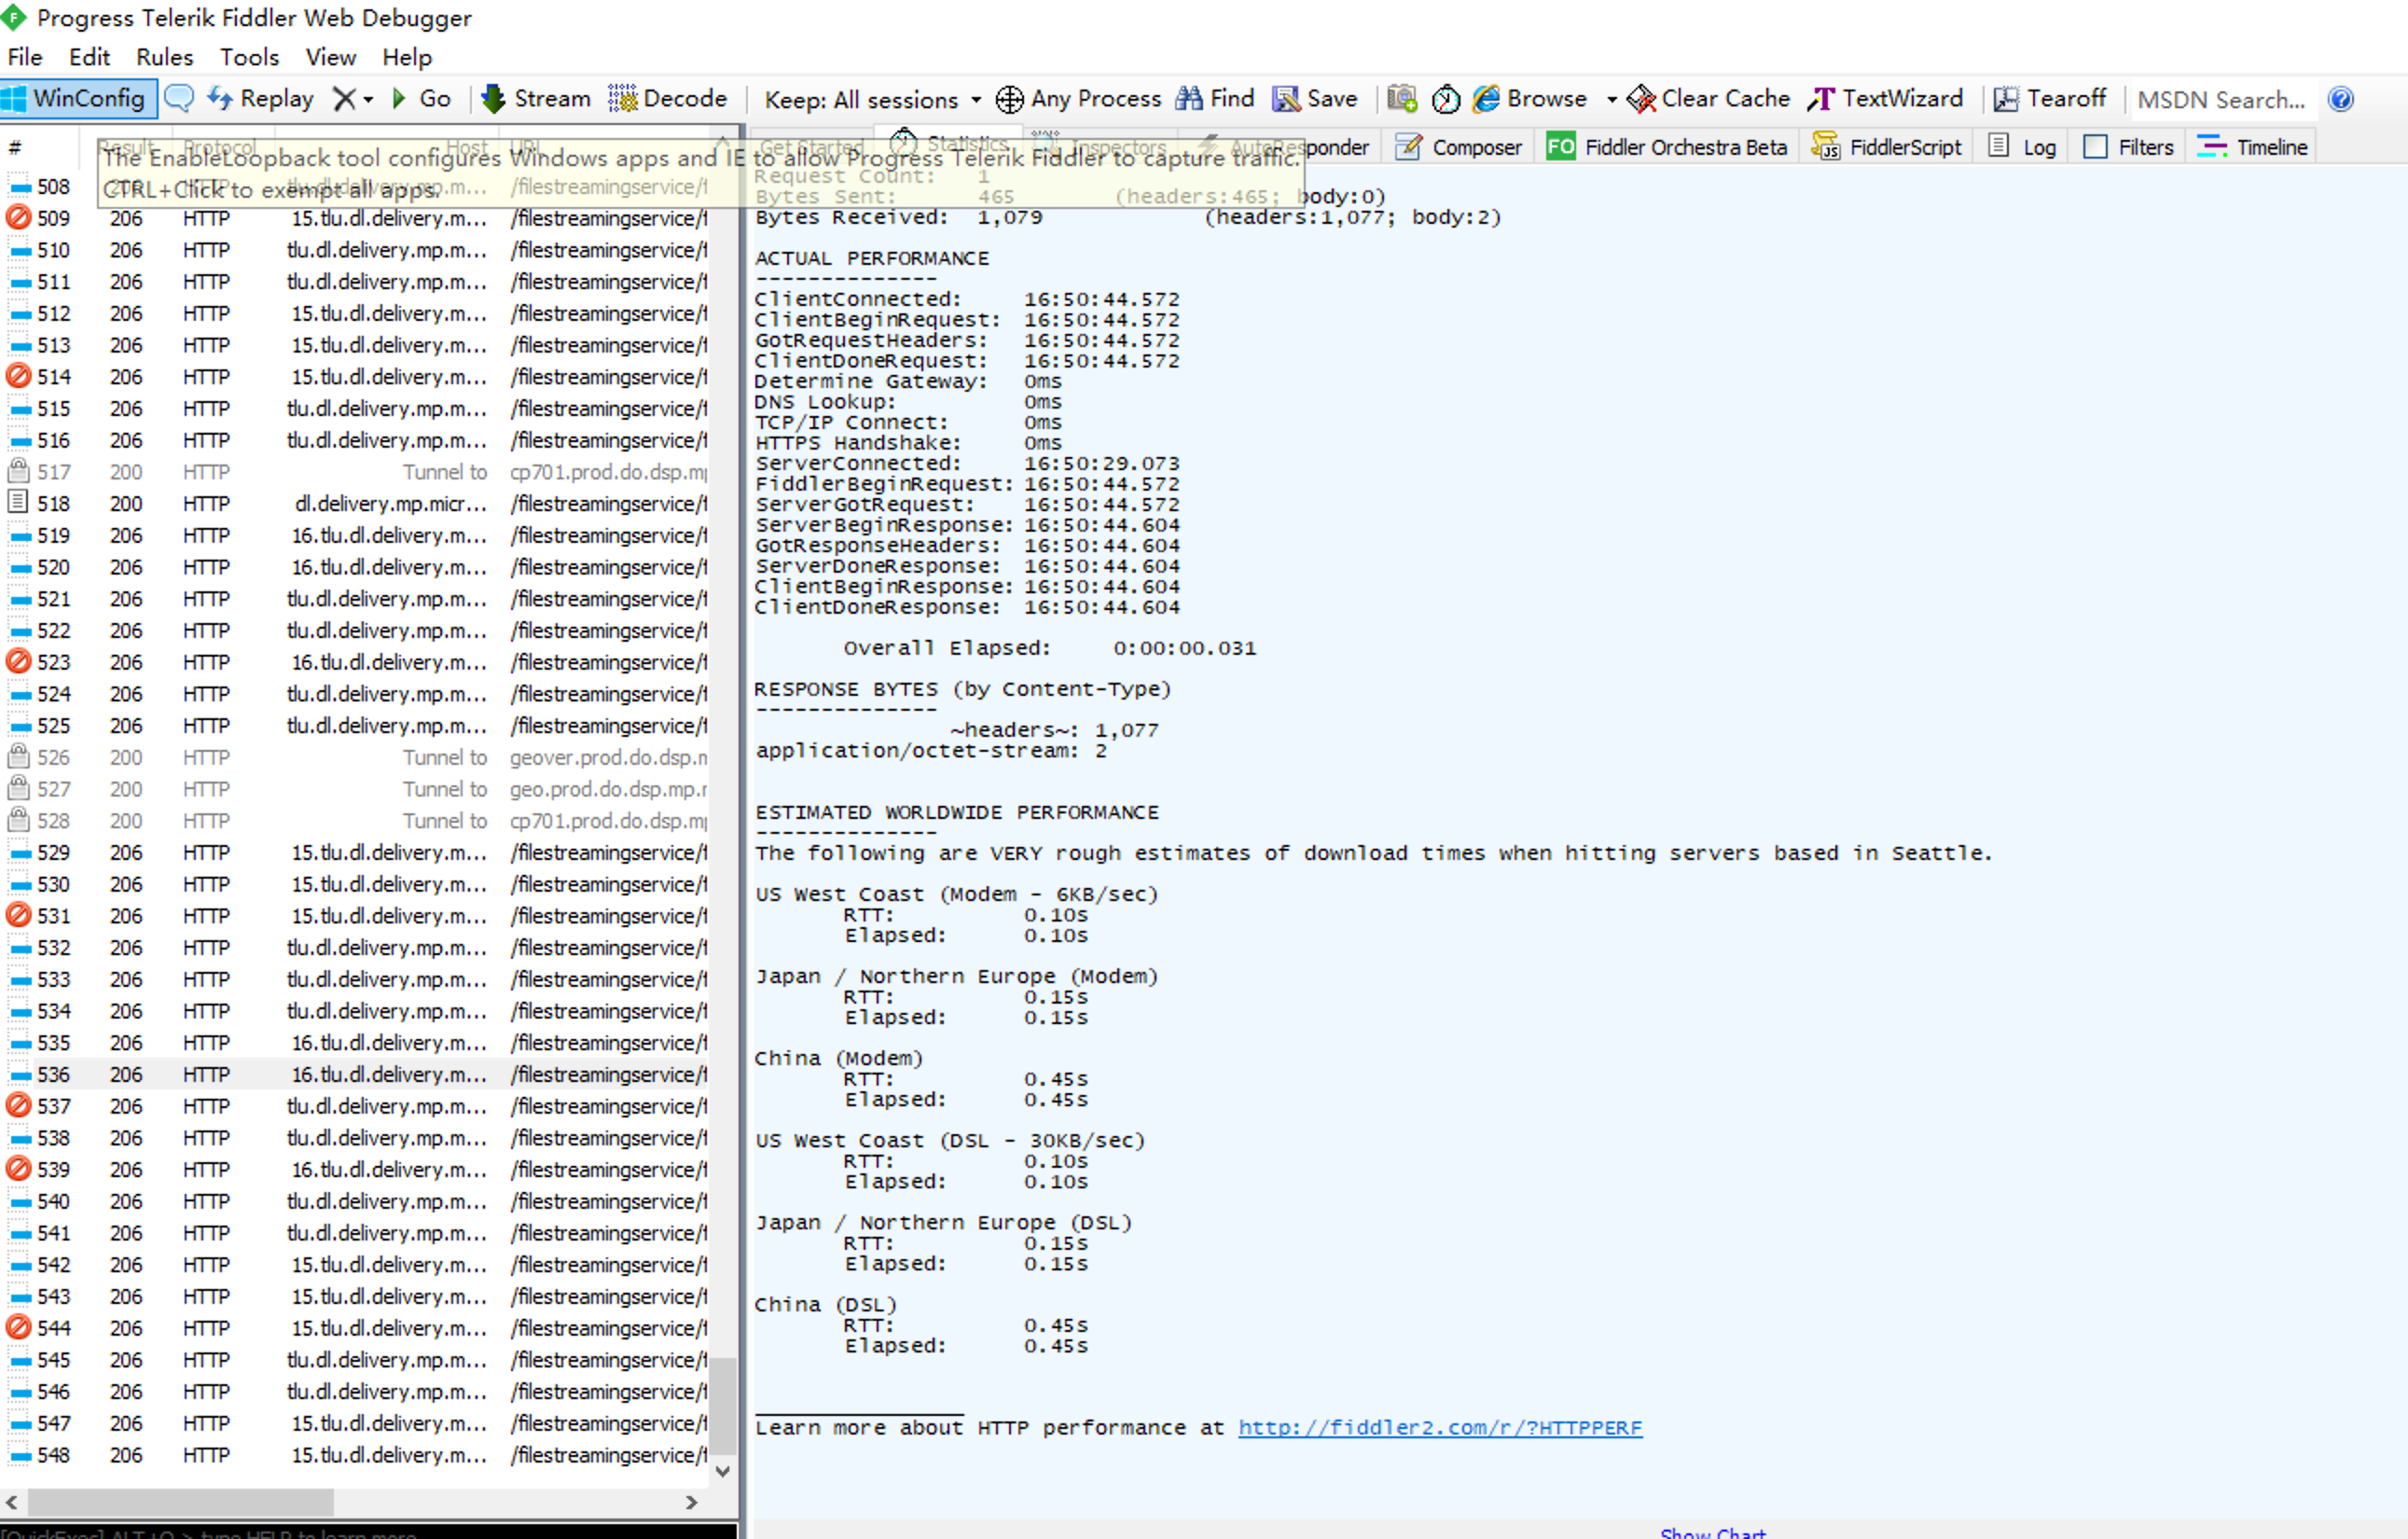Click the camera screenshot icon

(x=1402, y=98)
